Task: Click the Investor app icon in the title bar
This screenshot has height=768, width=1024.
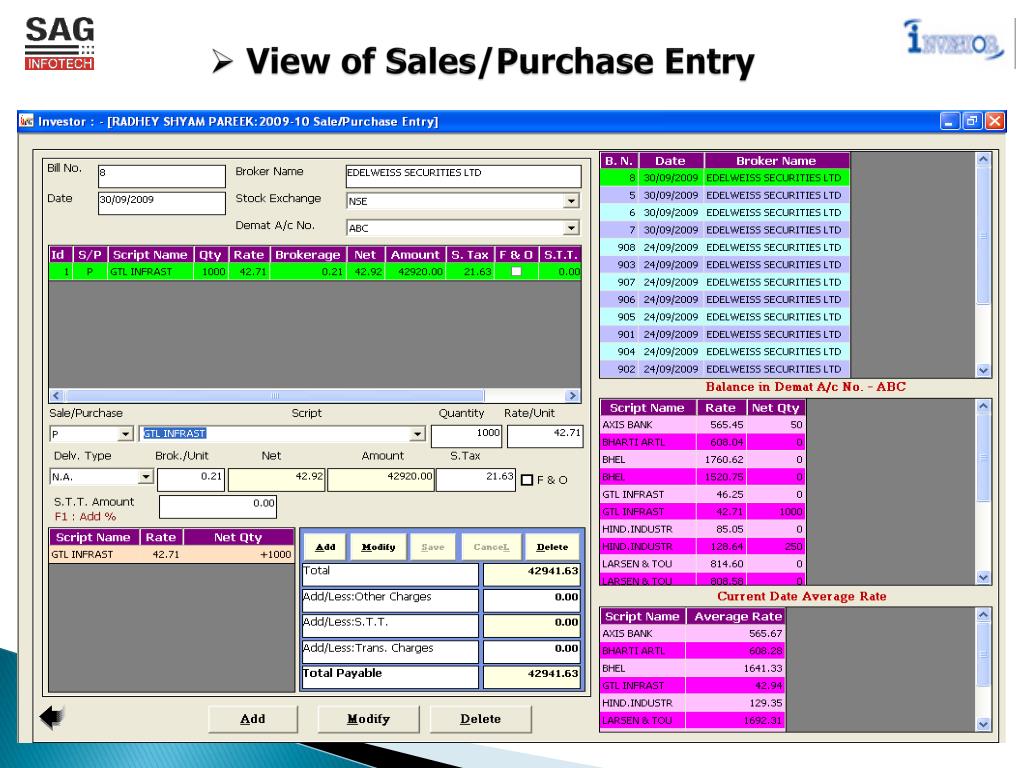Action: tap(26, 121)
